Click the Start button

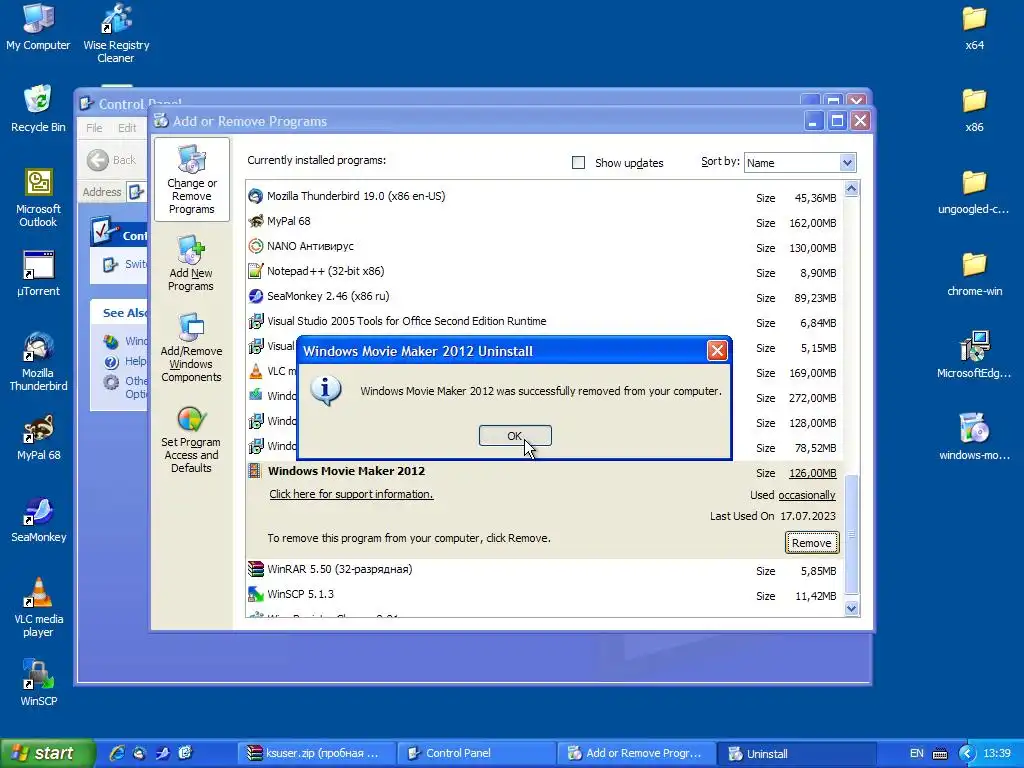tap(47, 753)
